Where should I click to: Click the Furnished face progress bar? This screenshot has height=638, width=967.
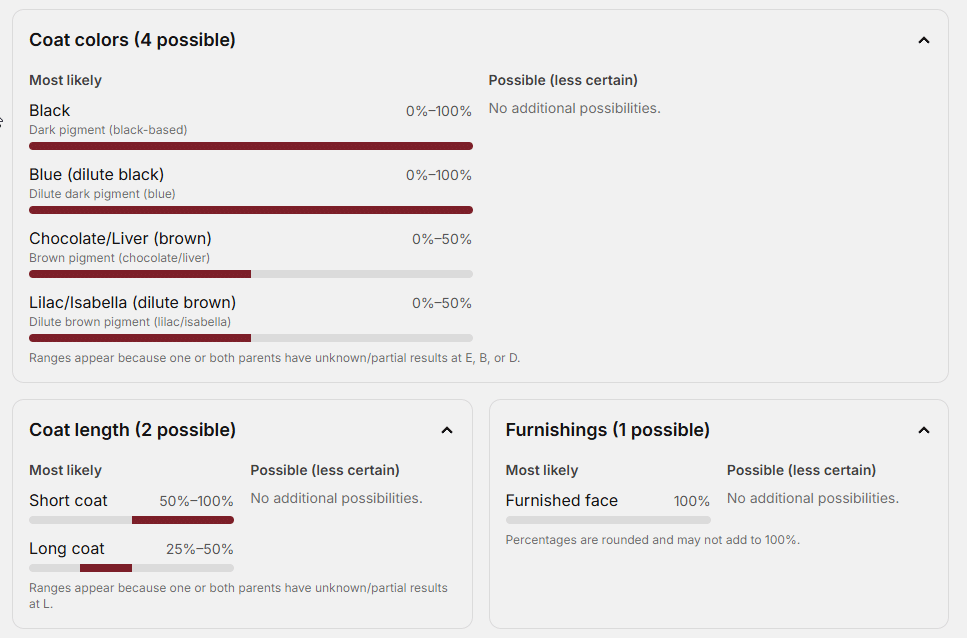point(608,520)
